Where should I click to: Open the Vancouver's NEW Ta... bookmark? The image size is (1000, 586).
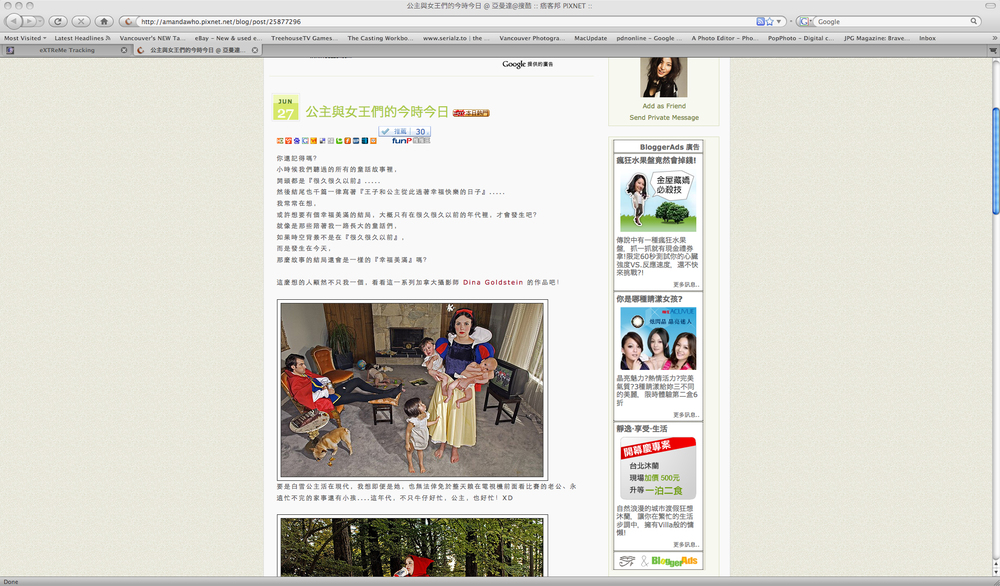click(152, 38)
